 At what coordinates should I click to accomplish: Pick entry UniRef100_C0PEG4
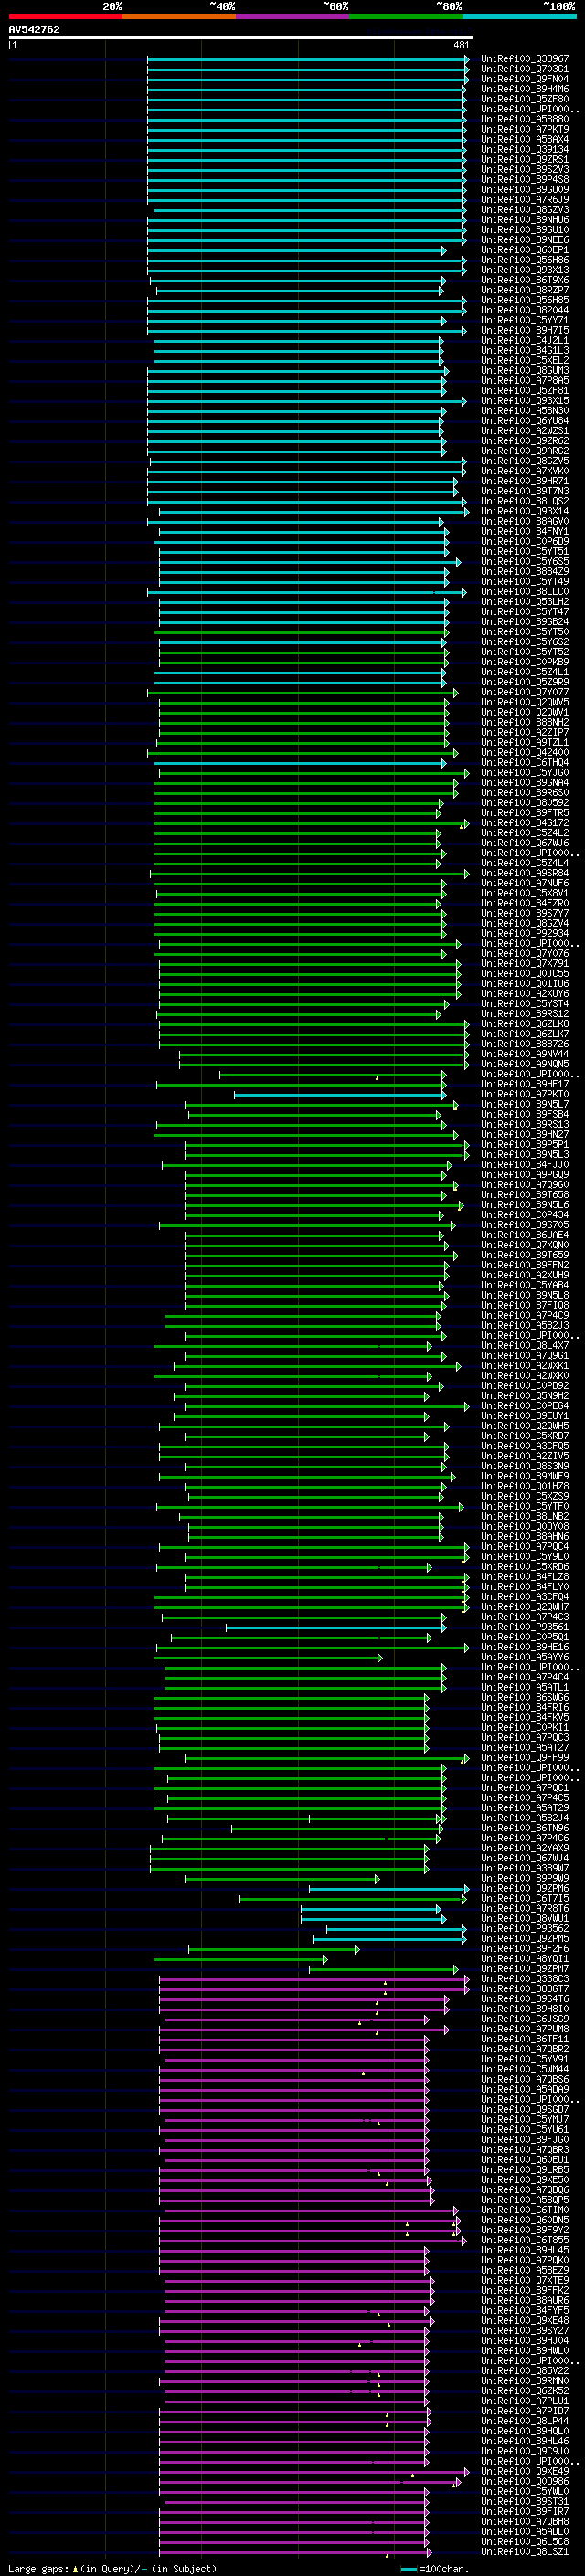525,1406
